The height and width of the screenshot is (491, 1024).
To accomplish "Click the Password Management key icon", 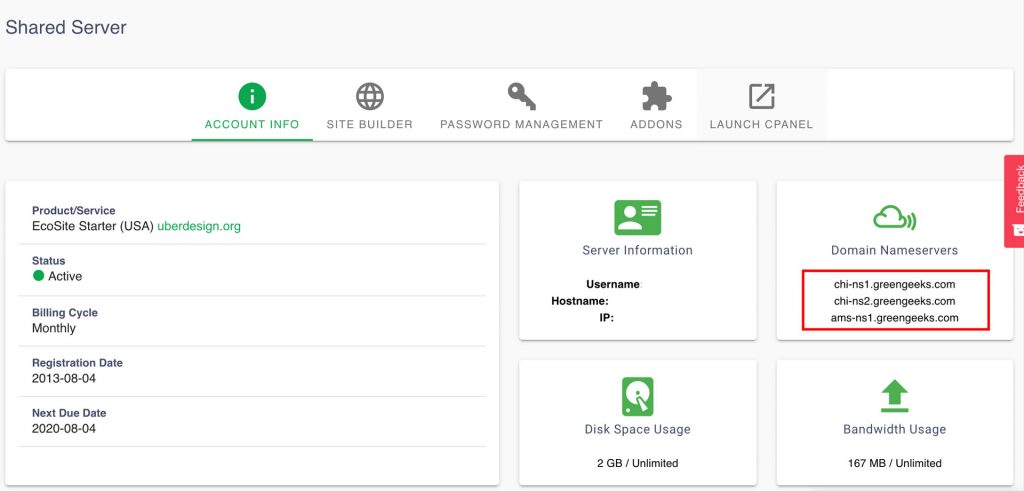I will click(x=521, y=96).
